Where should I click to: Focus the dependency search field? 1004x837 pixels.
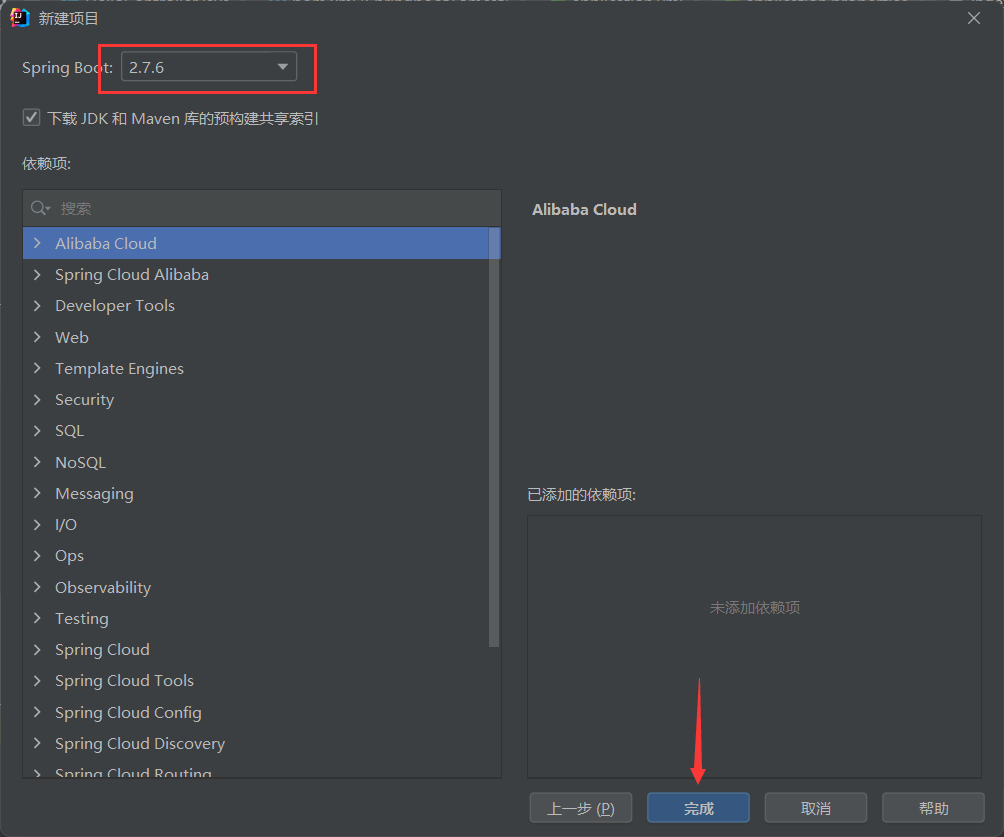click(x=262, y=208)
